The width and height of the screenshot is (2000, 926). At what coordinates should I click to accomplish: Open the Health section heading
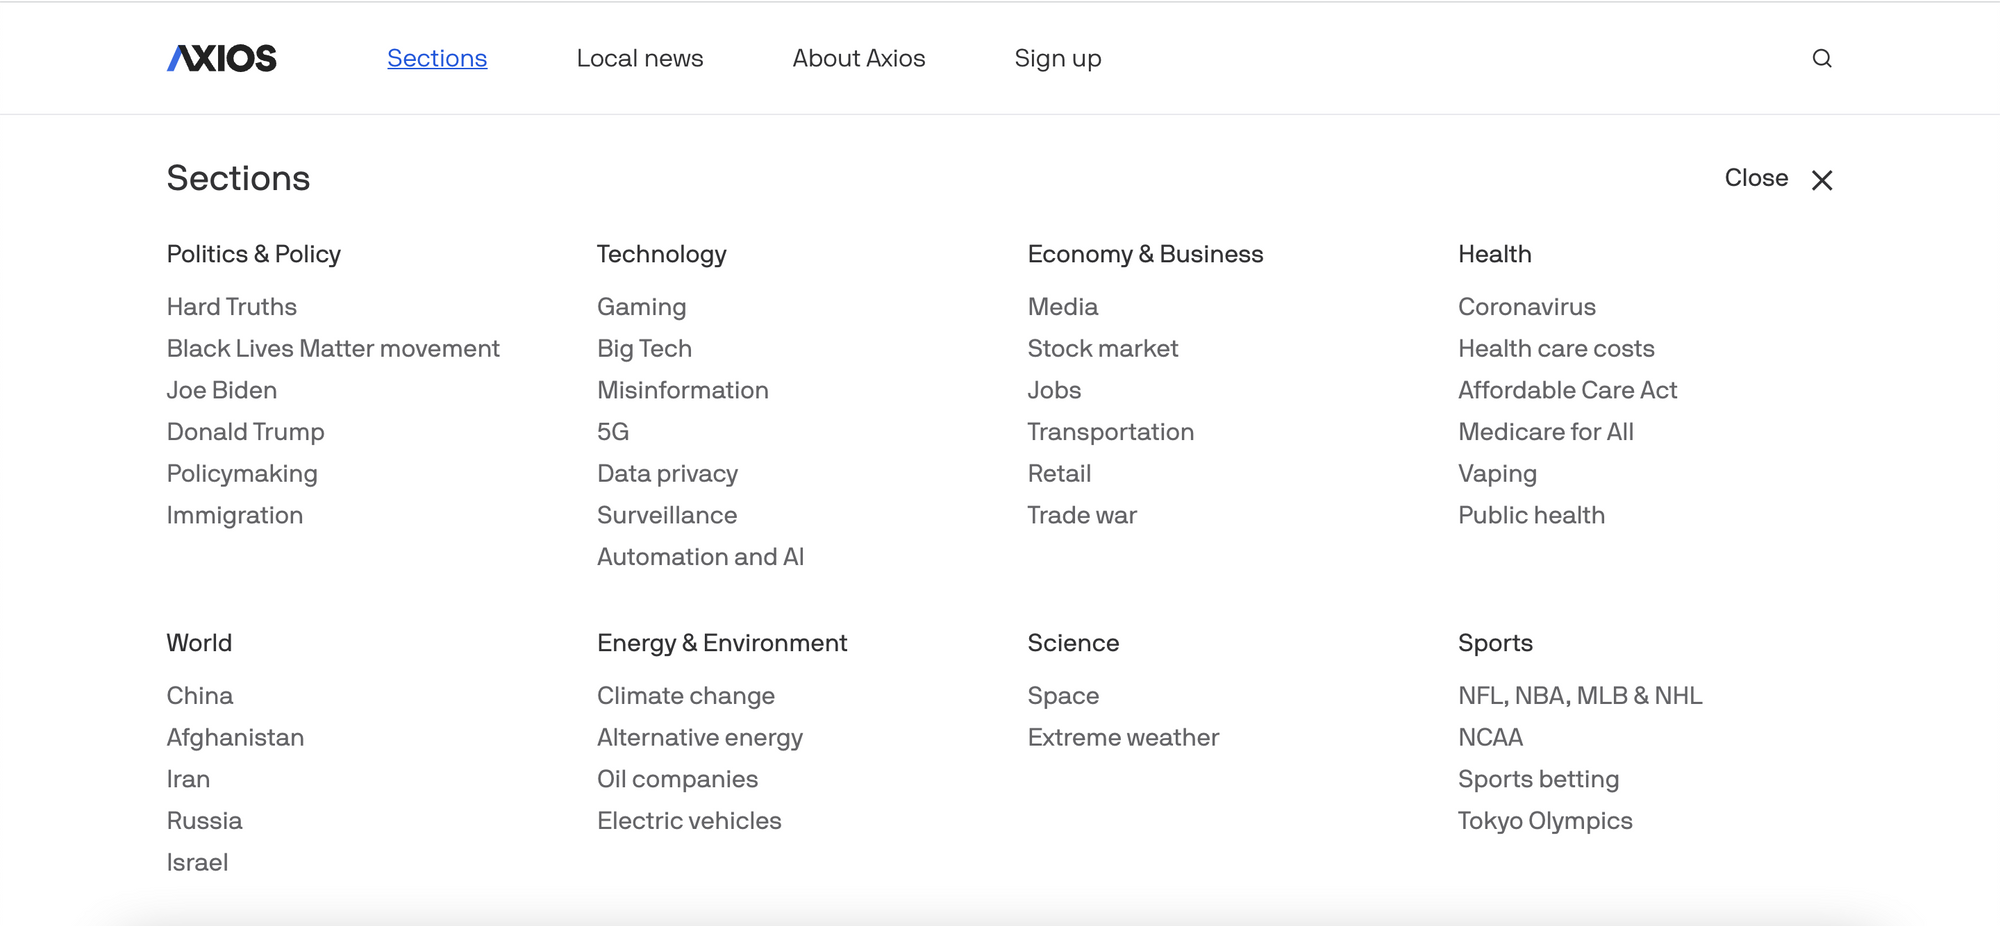1495,254
